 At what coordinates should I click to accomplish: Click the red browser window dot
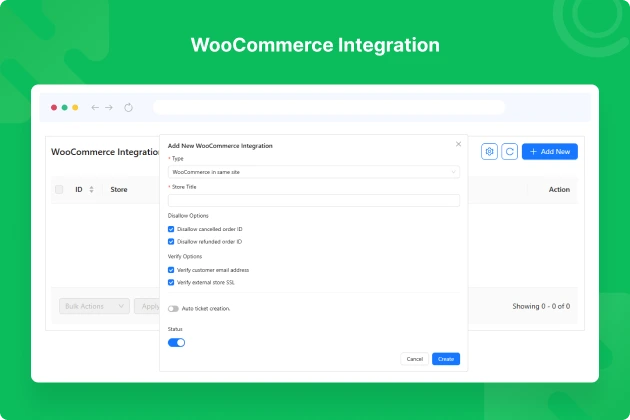(x=54, y=107)
